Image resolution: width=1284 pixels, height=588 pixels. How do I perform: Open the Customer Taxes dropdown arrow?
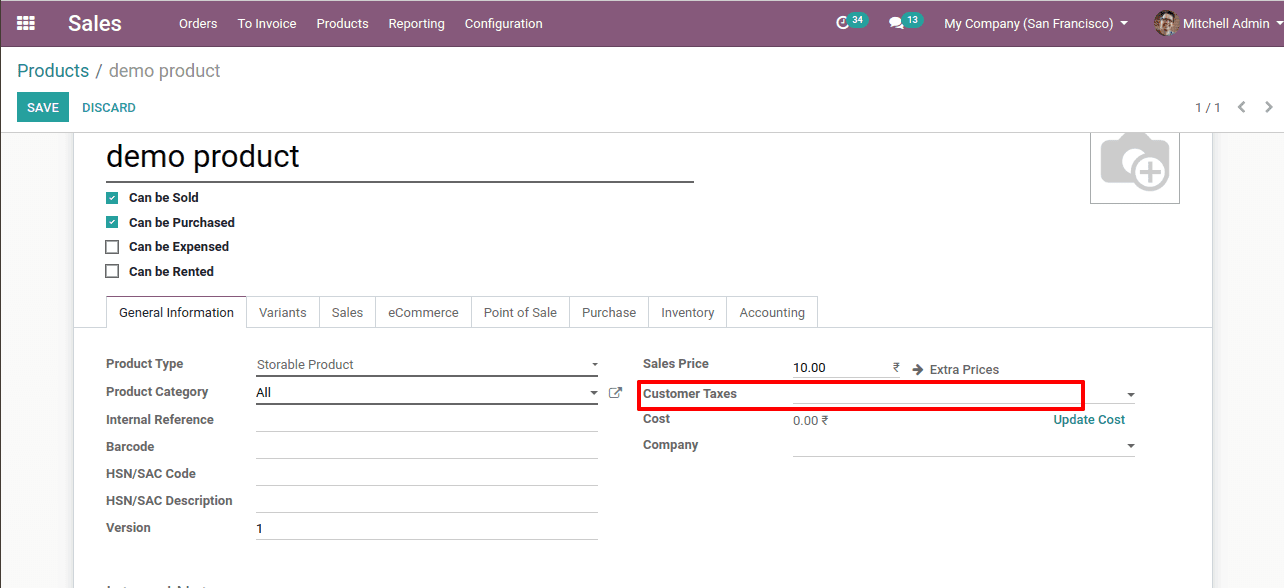[1131, 395]
